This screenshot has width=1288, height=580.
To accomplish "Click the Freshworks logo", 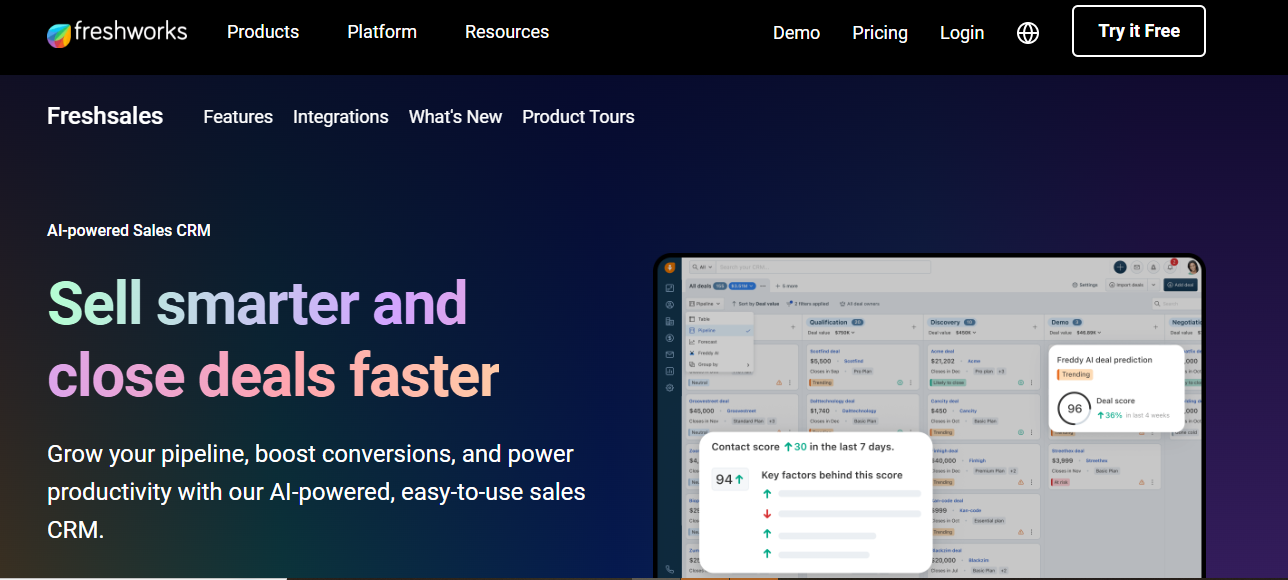I will pyautogui.click(x=117, y=32).
